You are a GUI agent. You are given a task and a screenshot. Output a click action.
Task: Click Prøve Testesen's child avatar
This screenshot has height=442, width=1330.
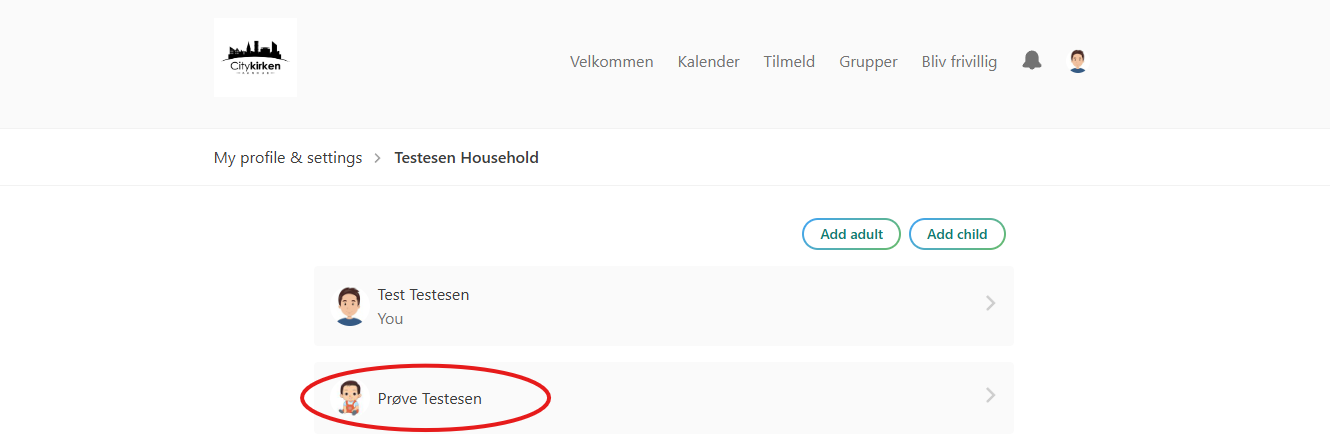(350, 398)
